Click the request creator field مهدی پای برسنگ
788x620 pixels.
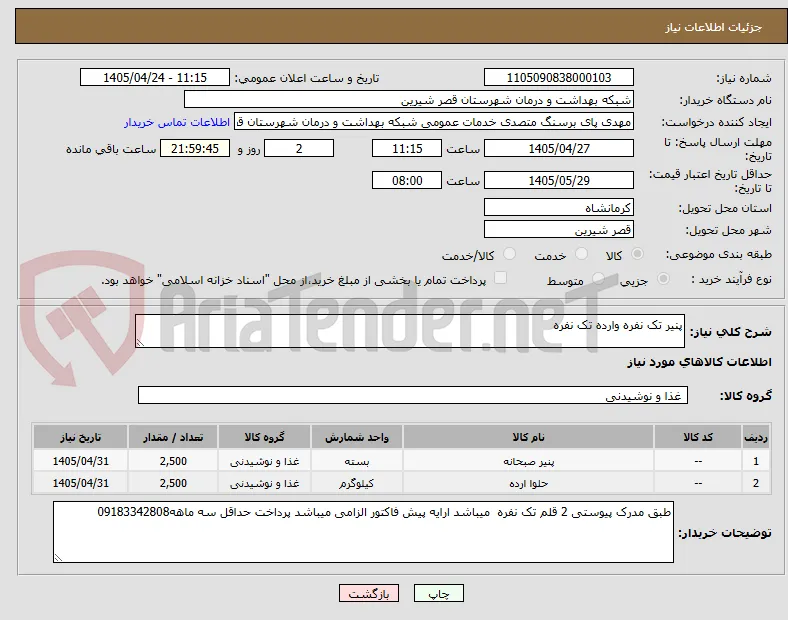click(434, 122)
